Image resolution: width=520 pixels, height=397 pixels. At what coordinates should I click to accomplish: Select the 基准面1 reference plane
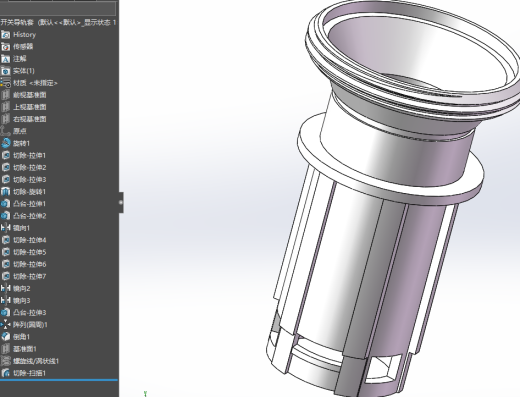[x=24, y=349]
